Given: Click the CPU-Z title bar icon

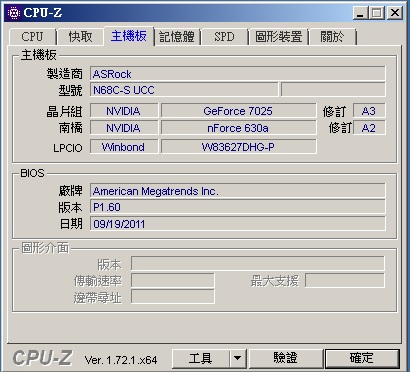Looking at the screenshot, I should [14, 13].
